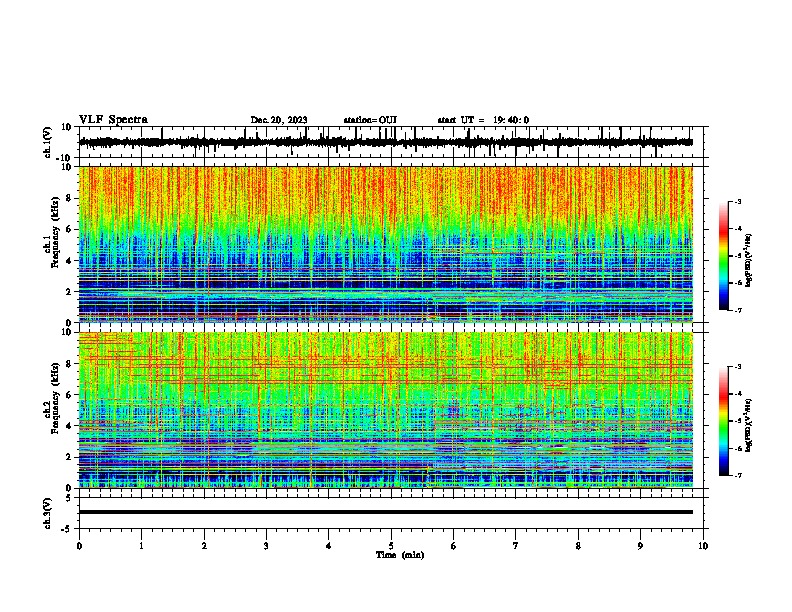Viewport: 792px width, 612px height.
Task: Click time axis tick label "5"
Action: 391,546
